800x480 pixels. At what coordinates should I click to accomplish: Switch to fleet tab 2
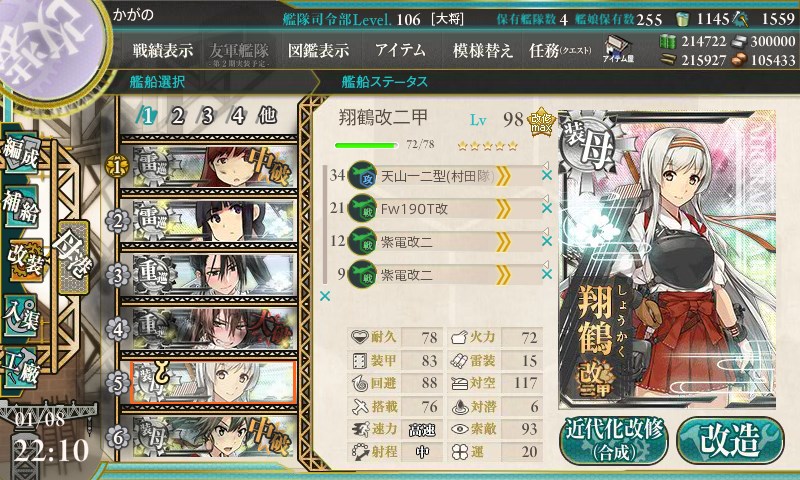pos(177,116)
